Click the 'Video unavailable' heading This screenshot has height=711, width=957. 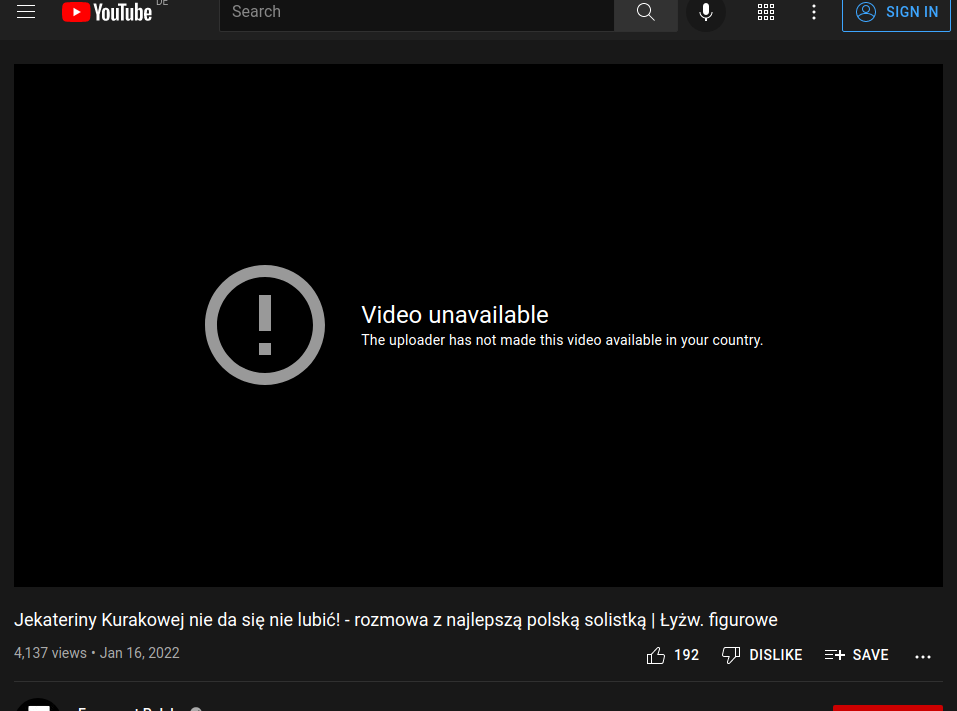tap(455, 315)
